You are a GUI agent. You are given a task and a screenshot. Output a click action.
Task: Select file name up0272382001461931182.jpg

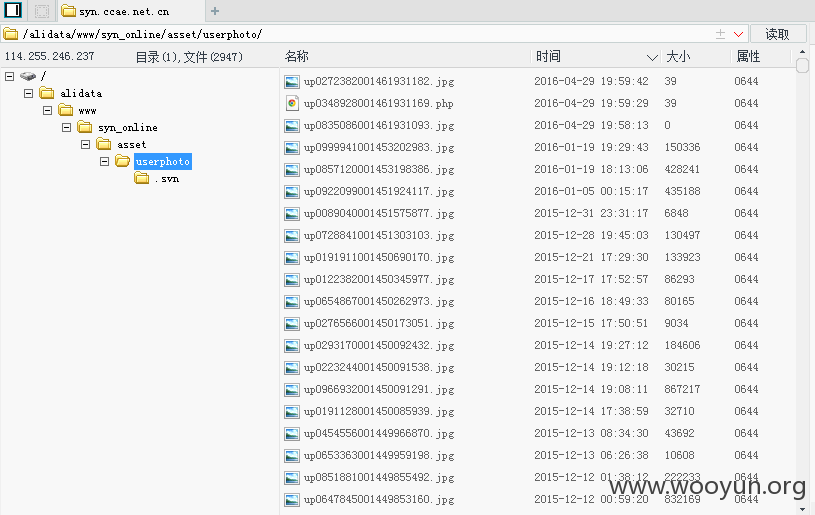point(379,82)
